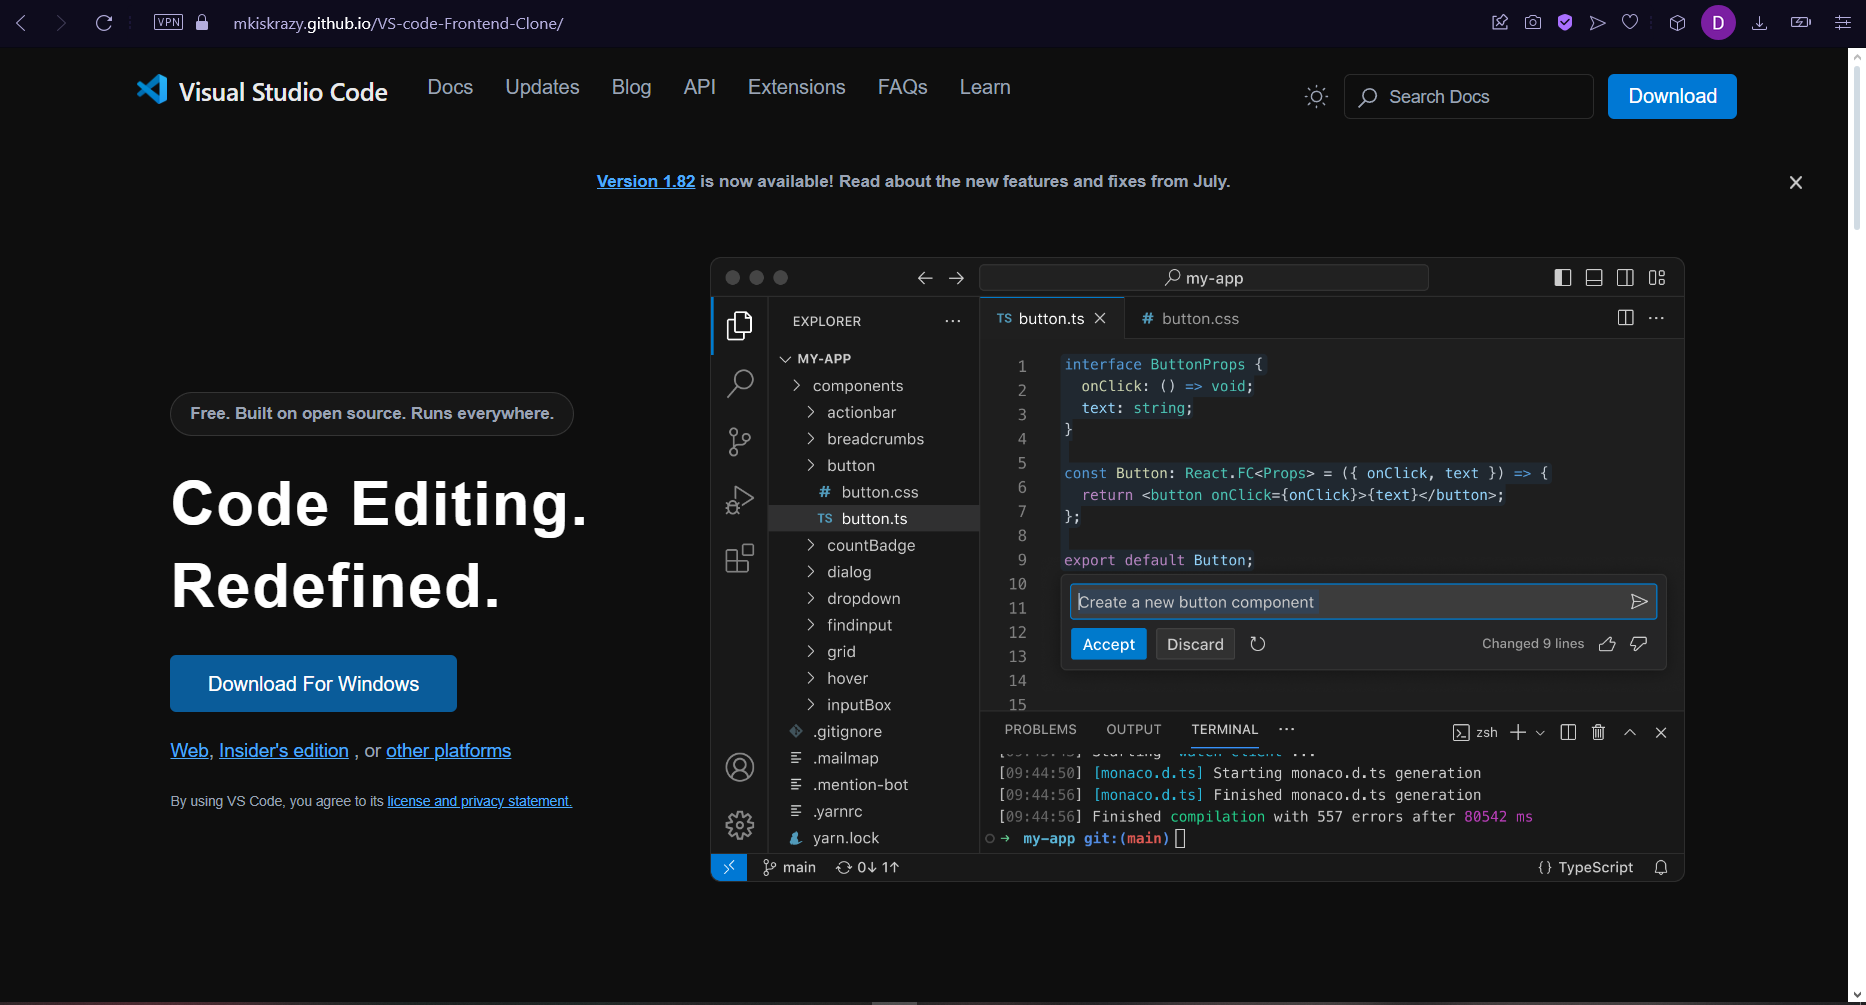Click the regenerate icon next to Discard
The image size is (1866, 1005).
tap(1258, 644)
